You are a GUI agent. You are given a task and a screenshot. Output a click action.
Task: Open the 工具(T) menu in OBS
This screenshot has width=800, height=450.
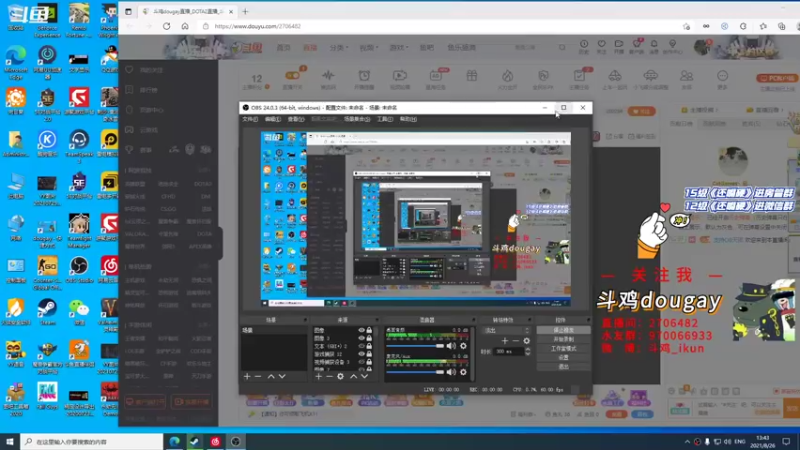(x=385, y=119)
